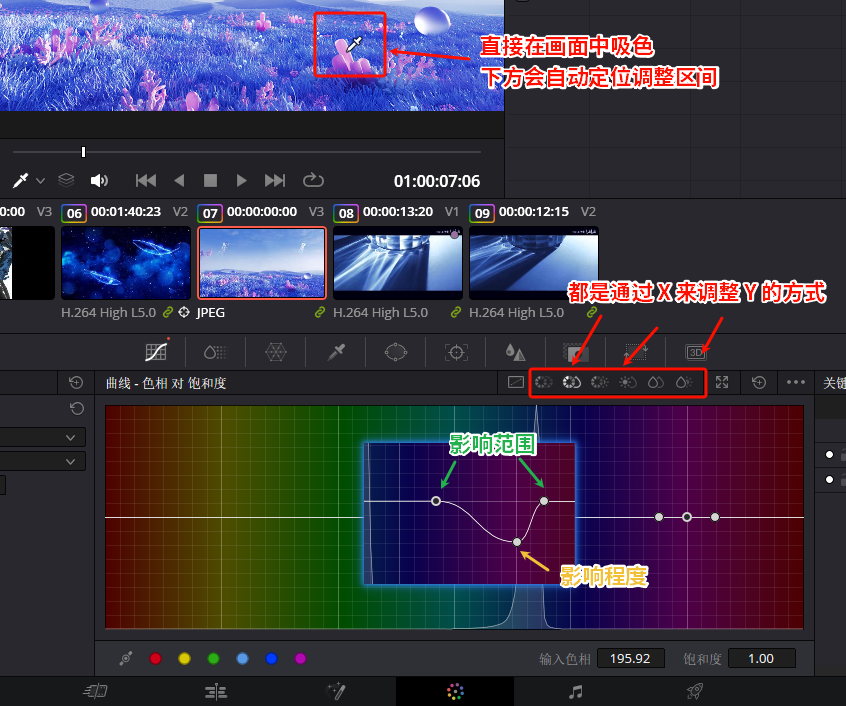Switch to Hue vs Luminance curve
The width and height of the screenshot is (846, 706).
tap(599, 382)
